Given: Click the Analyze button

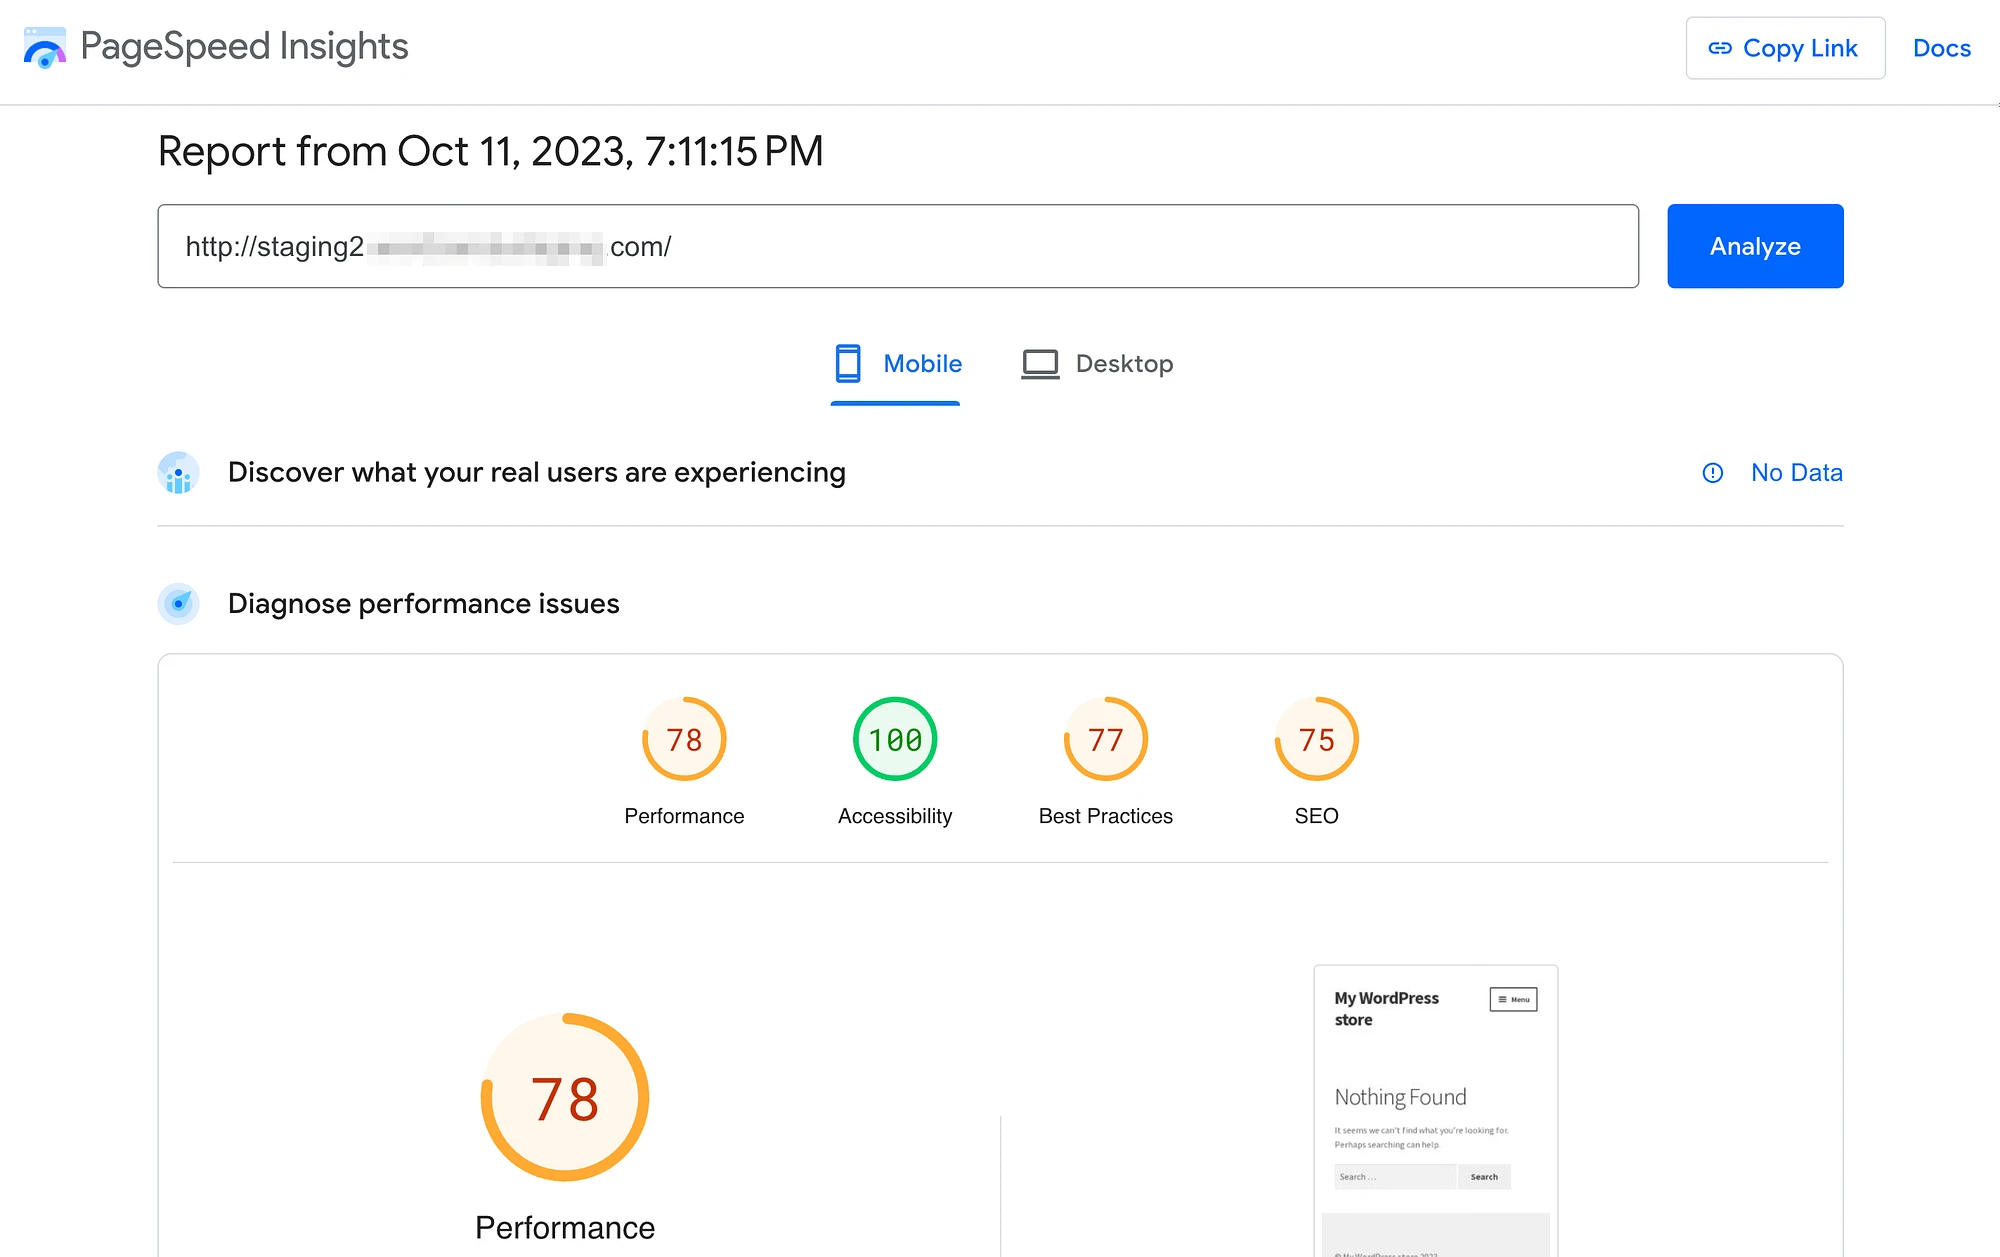Looking at the screenshot, I should 1755,245.
